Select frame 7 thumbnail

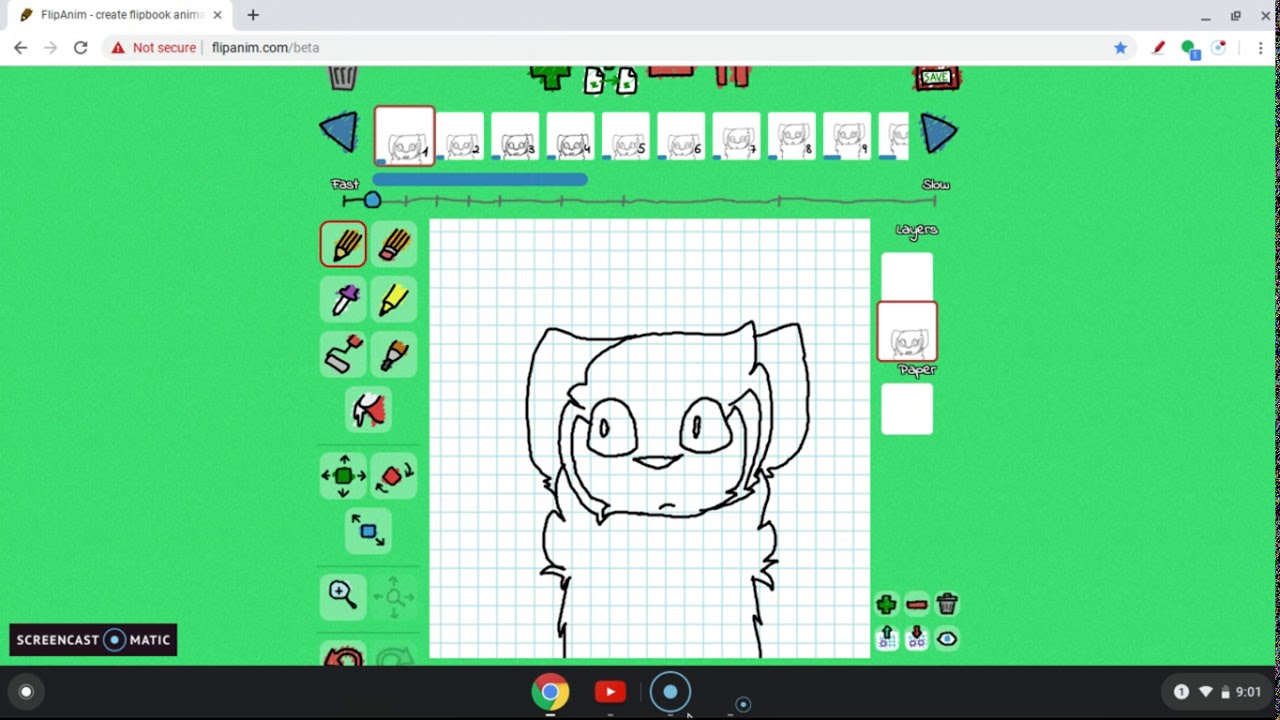(x=736, y=136)
